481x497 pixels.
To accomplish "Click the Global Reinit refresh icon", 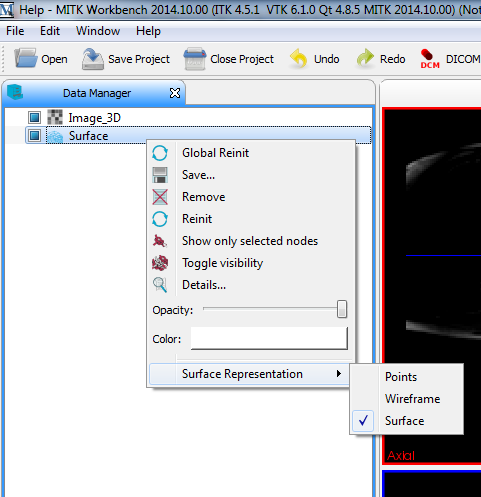I will [160, 153].
